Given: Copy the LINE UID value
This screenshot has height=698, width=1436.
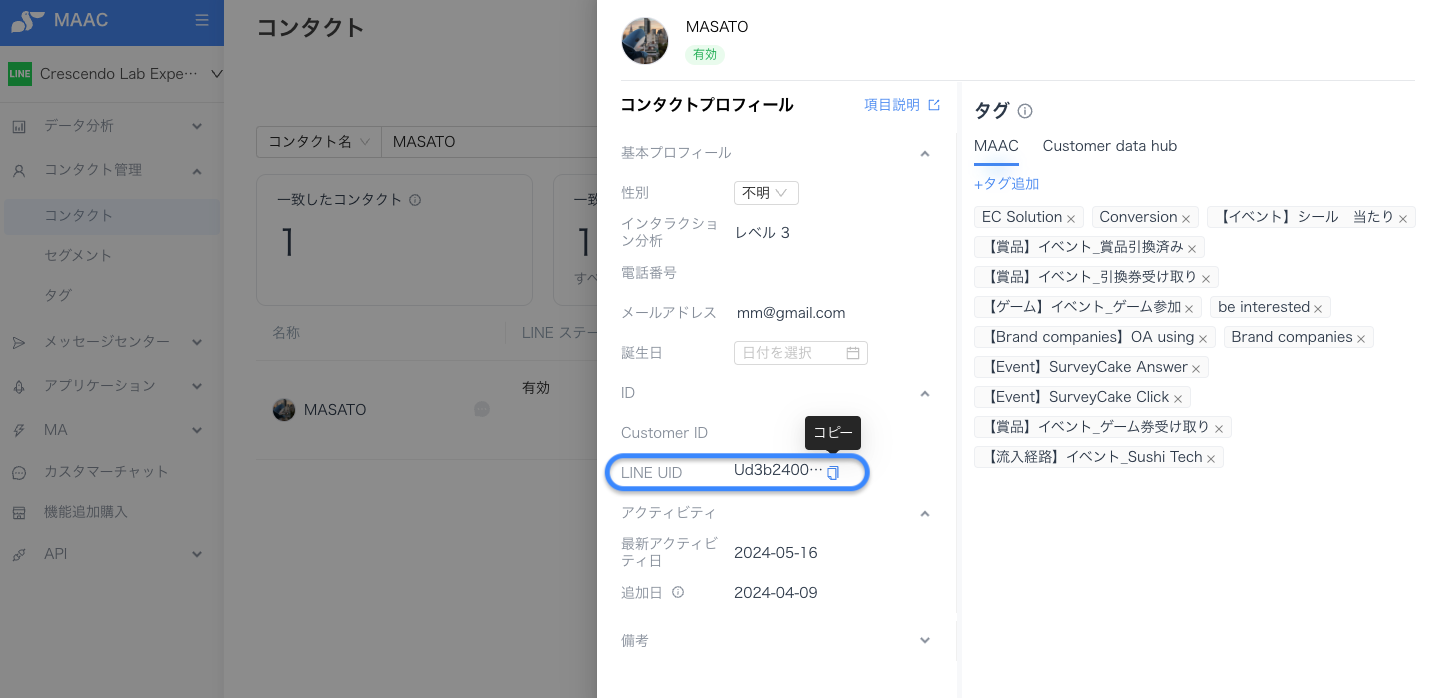Looking at the screenshot, I should click(833, 472).
